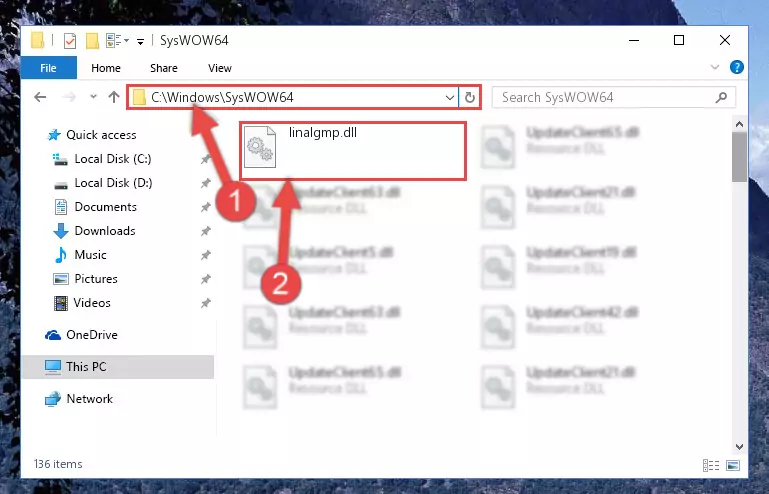
Task: Click the Documents page icon in sidebar
Action: tap(61, 207)
